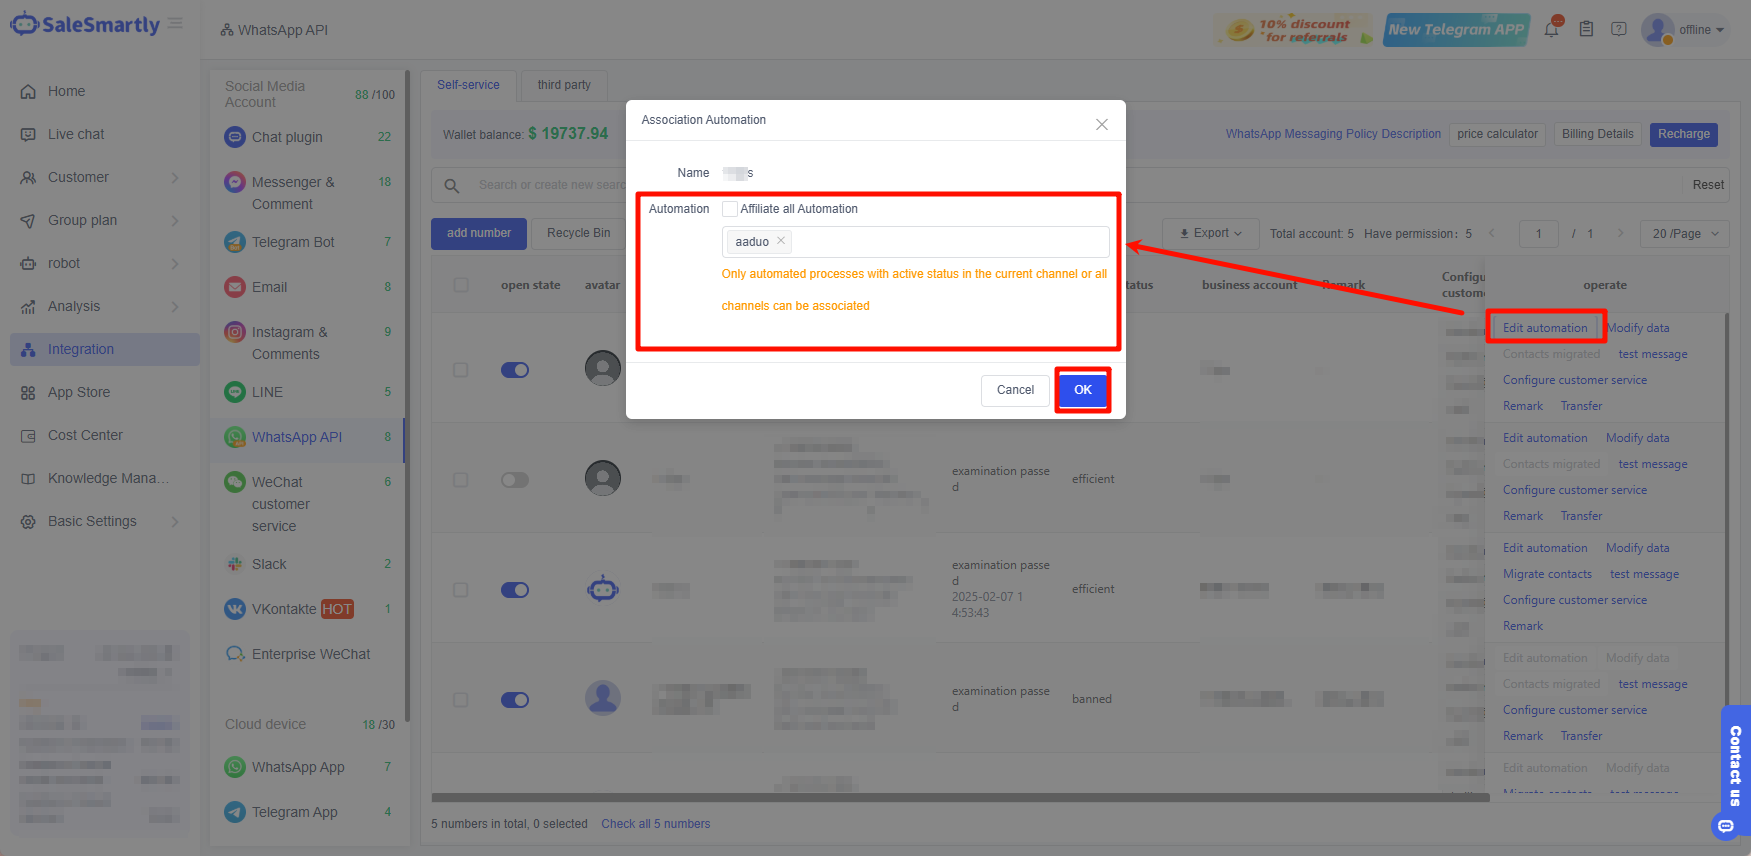Screen dimensions: 1751x856
Task: Tick the checkbox of the robot avatar row
Action: [461, 590]
